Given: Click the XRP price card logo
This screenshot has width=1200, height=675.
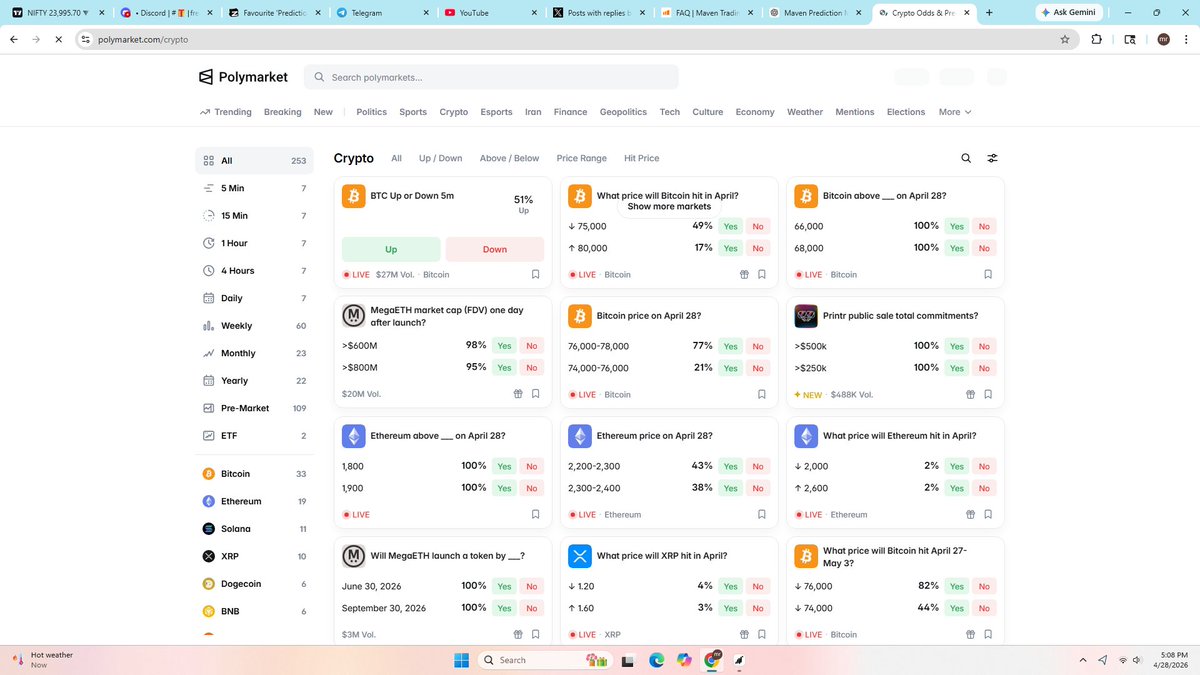Looking at the screenshot, I should click(580, 556).
